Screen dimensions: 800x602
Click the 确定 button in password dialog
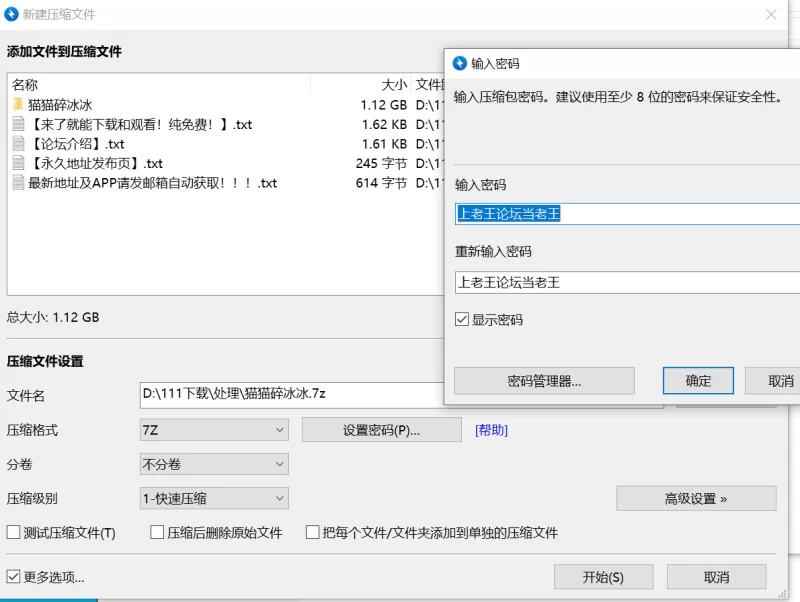(x=698, y=381)
